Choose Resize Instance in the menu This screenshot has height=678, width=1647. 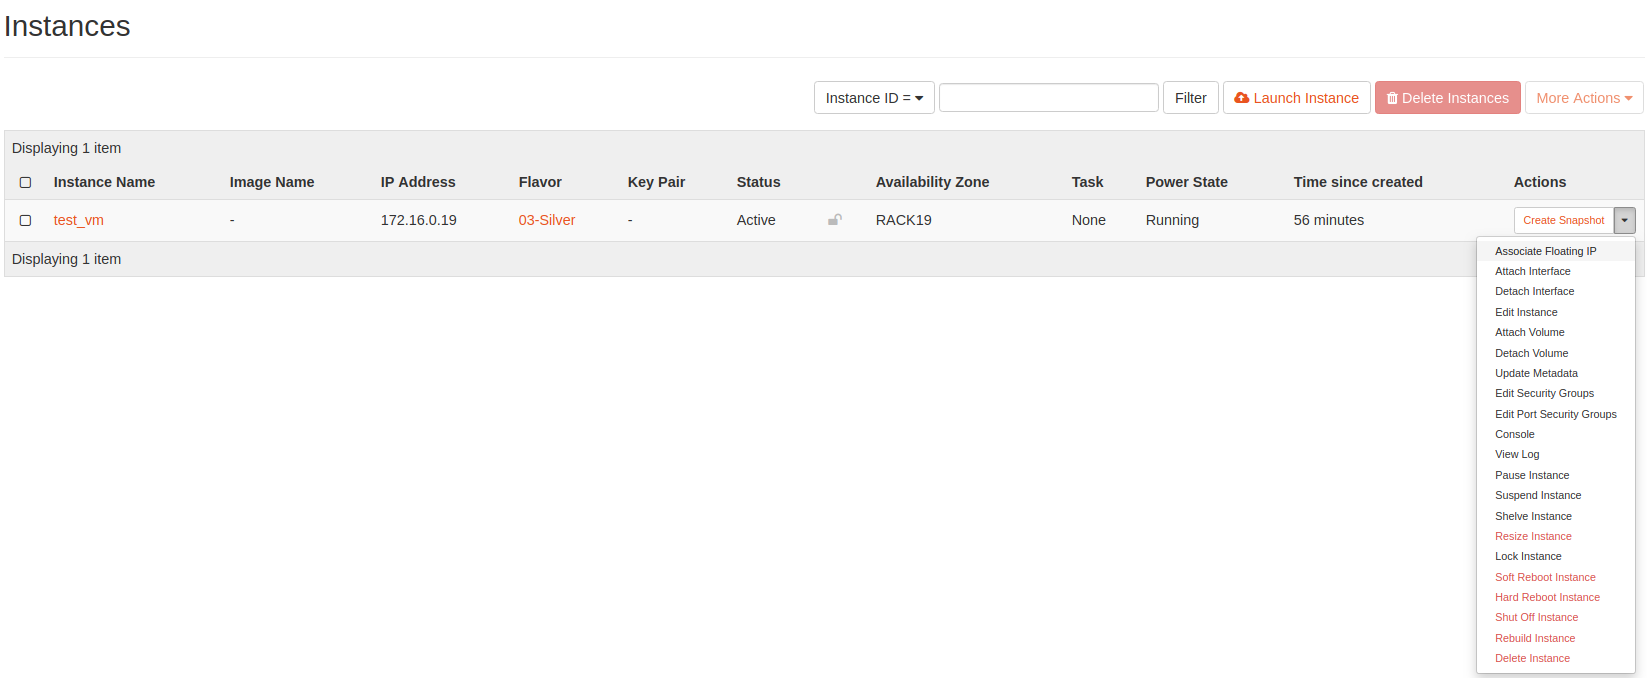pyautogui.click(x=1533, y=536)
